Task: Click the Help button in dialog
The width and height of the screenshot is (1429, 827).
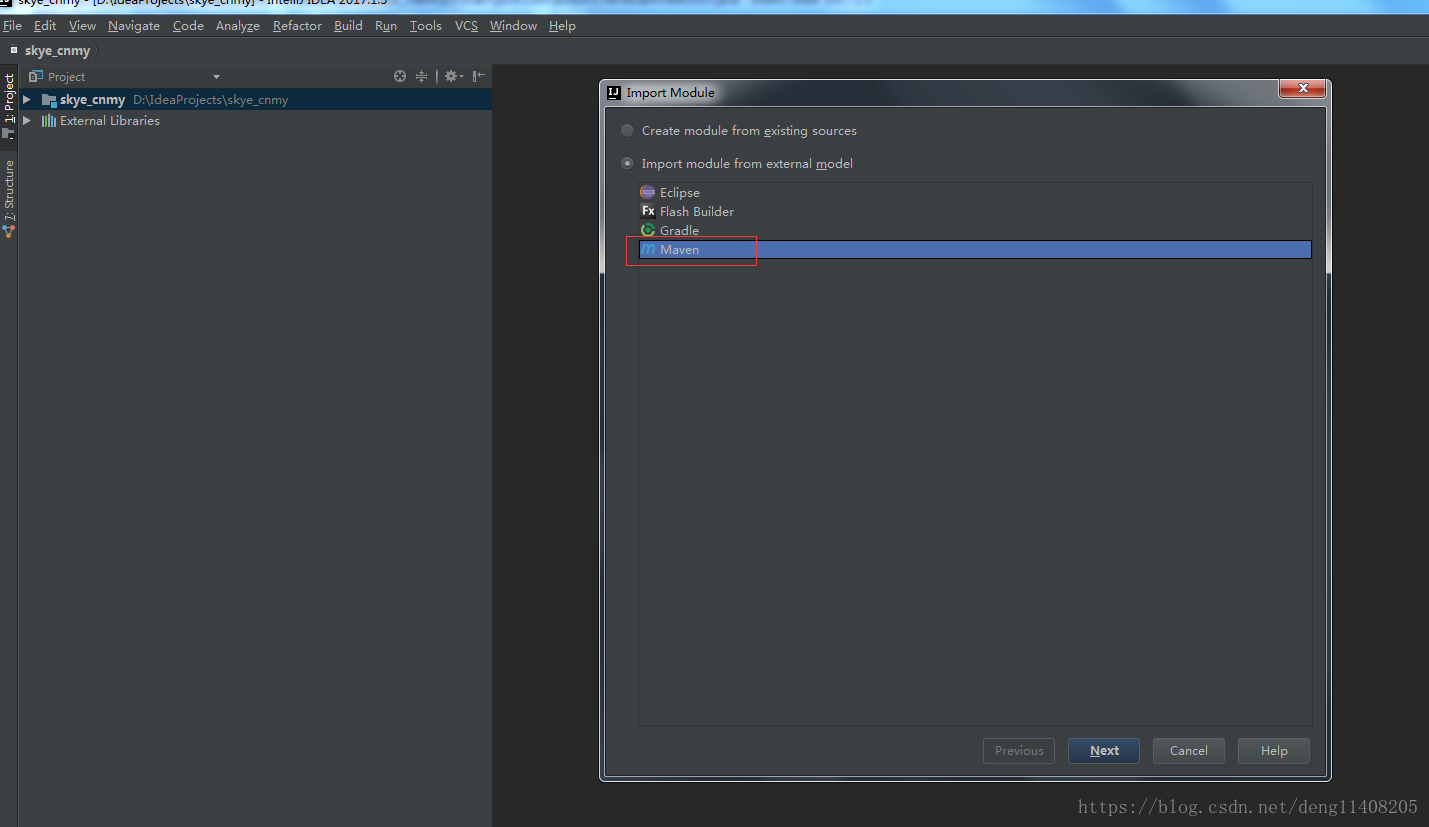Action: 1274,751
